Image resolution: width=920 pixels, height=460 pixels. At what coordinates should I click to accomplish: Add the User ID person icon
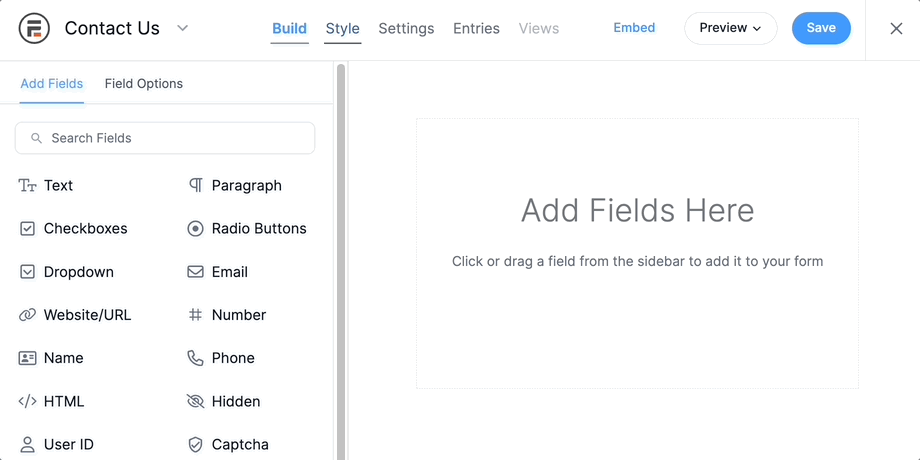coord(28,444)
